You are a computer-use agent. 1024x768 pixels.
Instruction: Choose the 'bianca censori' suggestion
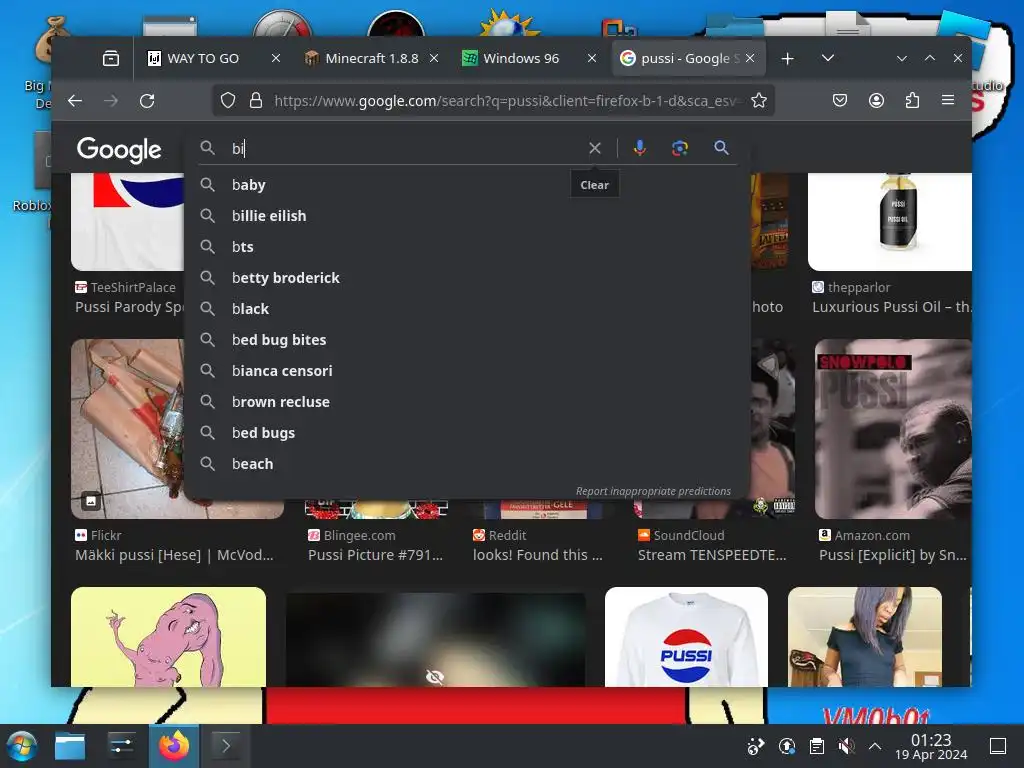pos(466,371)
